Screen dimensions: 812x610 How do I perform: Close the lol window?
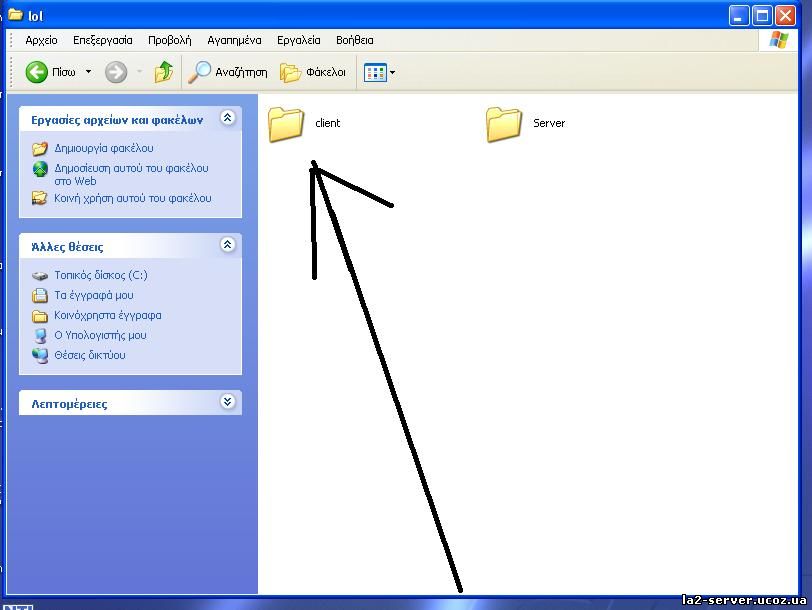(x=786, y=16)
